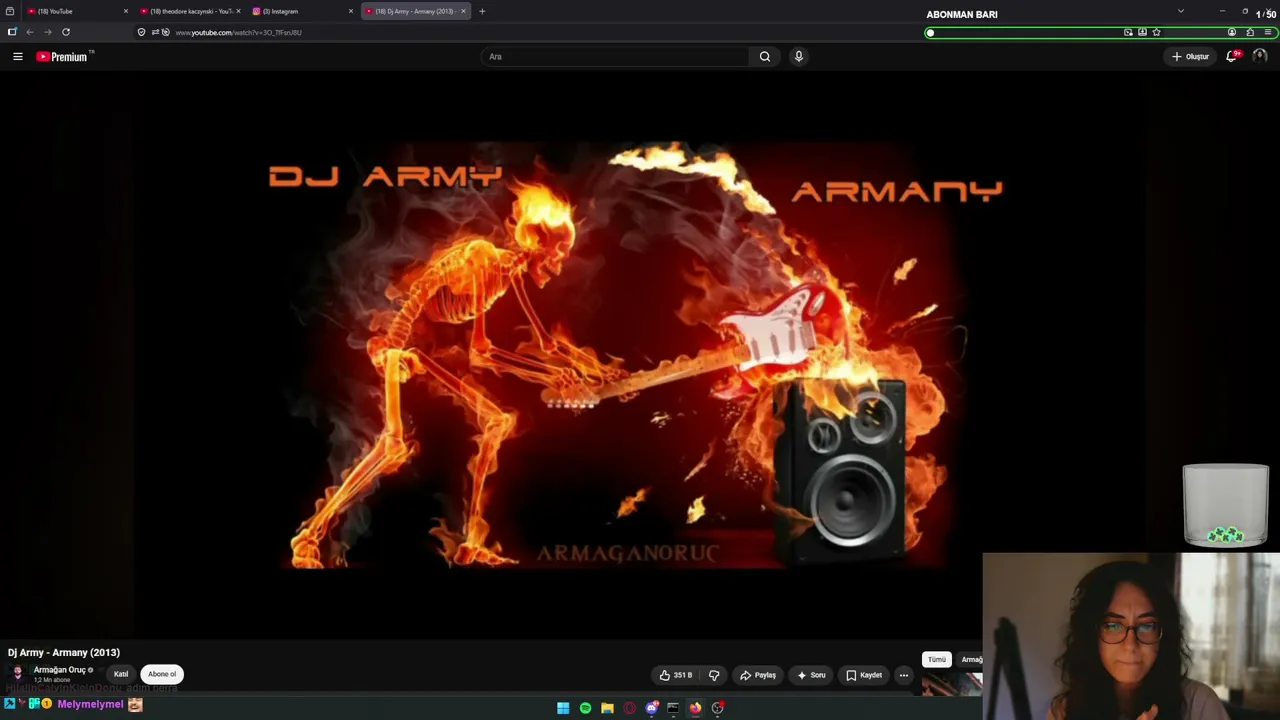Show site security shield info
The image size is (1280, 720).
(141, 32)
